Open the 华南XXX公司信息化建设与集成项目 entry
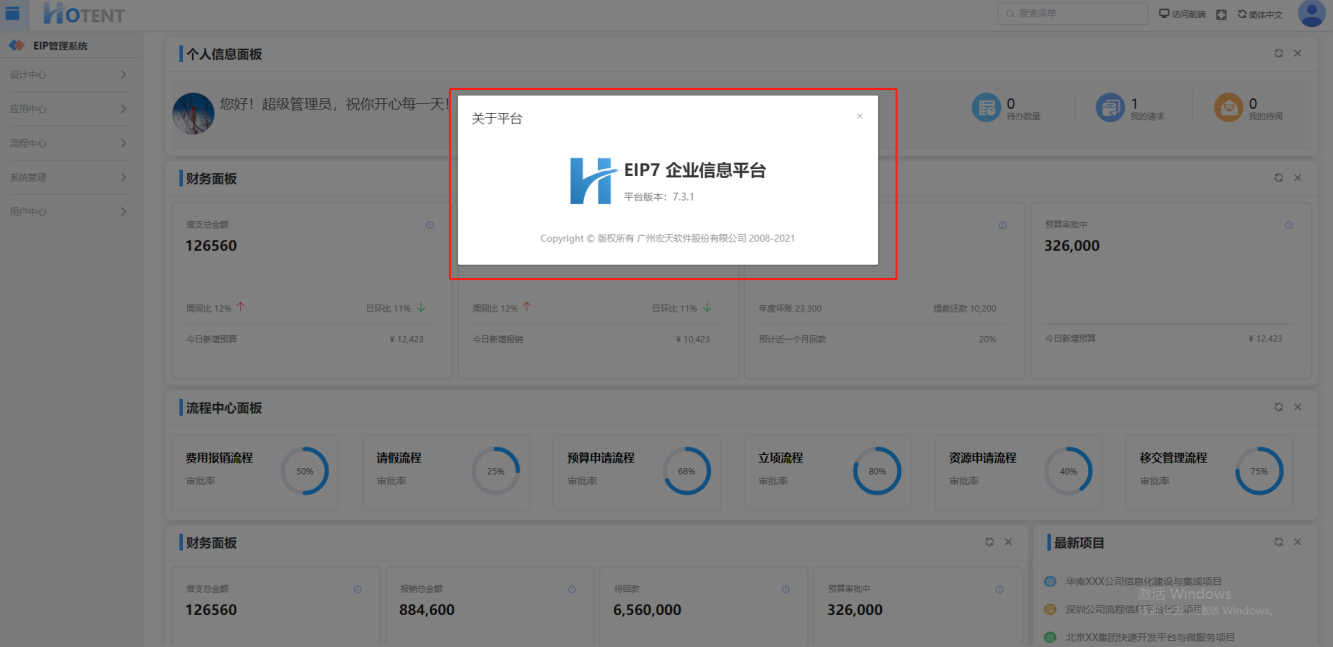 [1143, 581]
